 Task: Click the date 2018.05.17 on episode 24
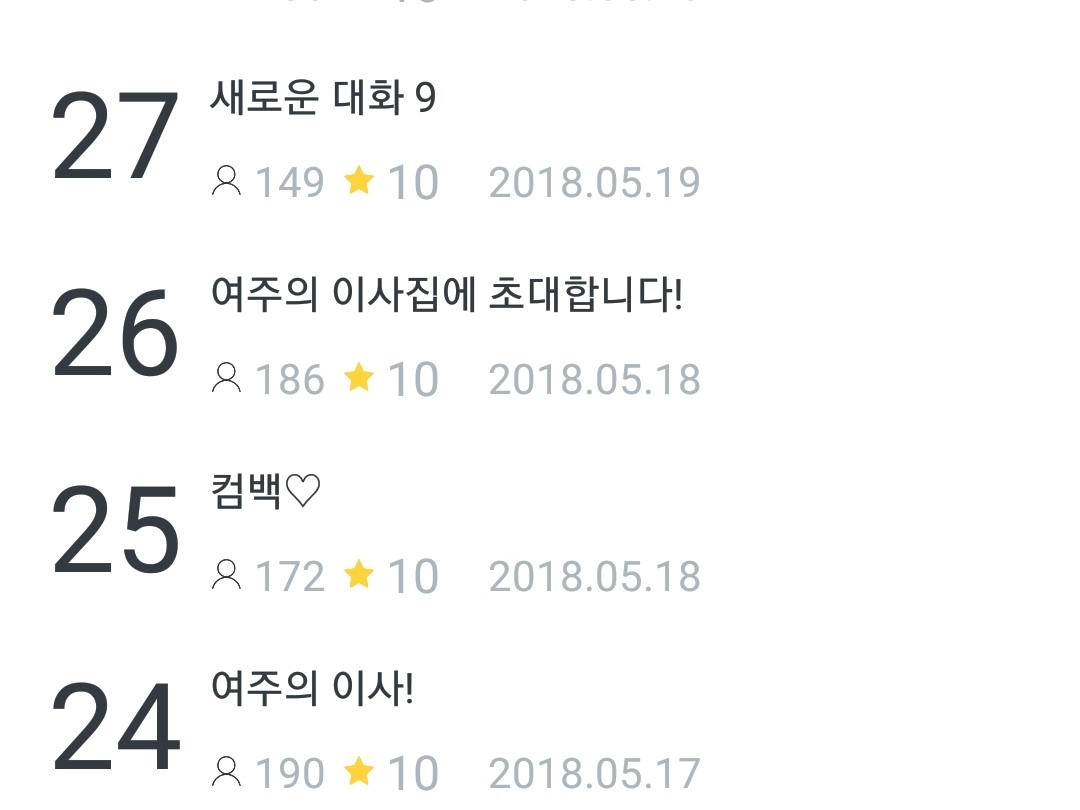594,774
